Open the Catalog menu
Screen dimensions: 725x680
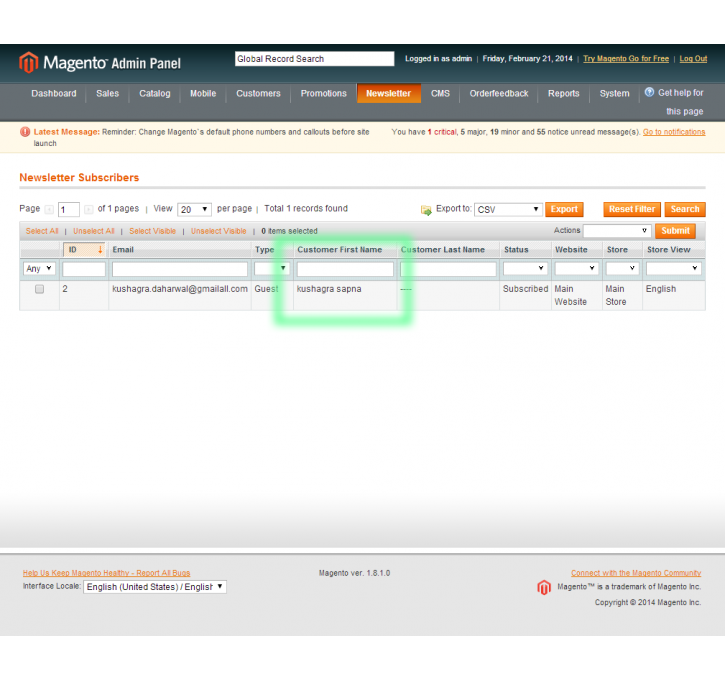[x=154, y=93]
